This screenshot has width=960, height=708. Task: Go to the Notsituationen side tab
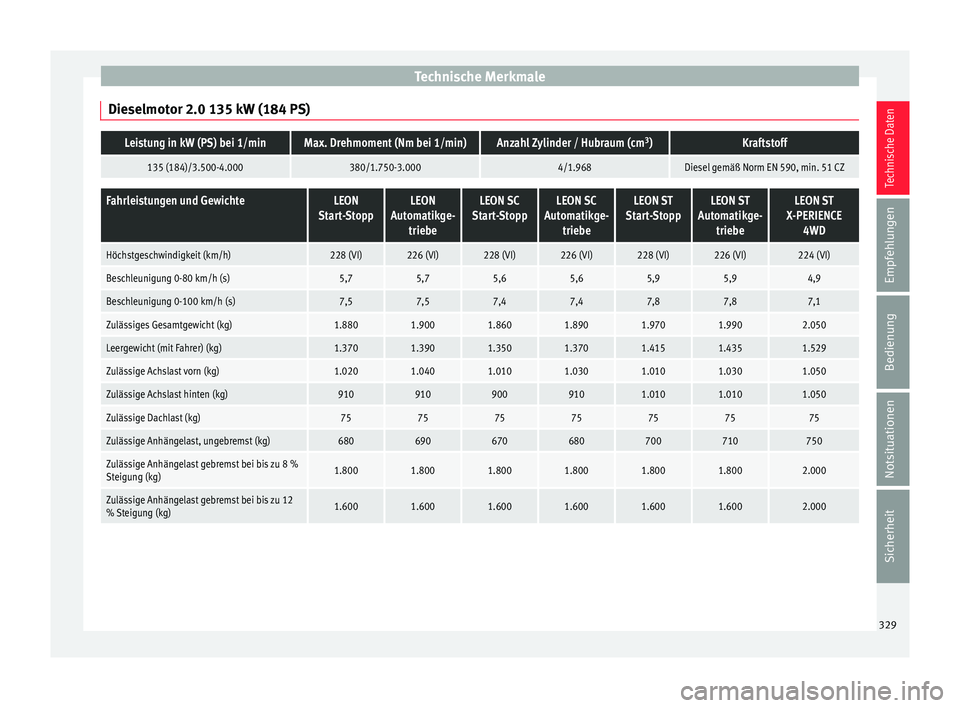click(892, 439)
